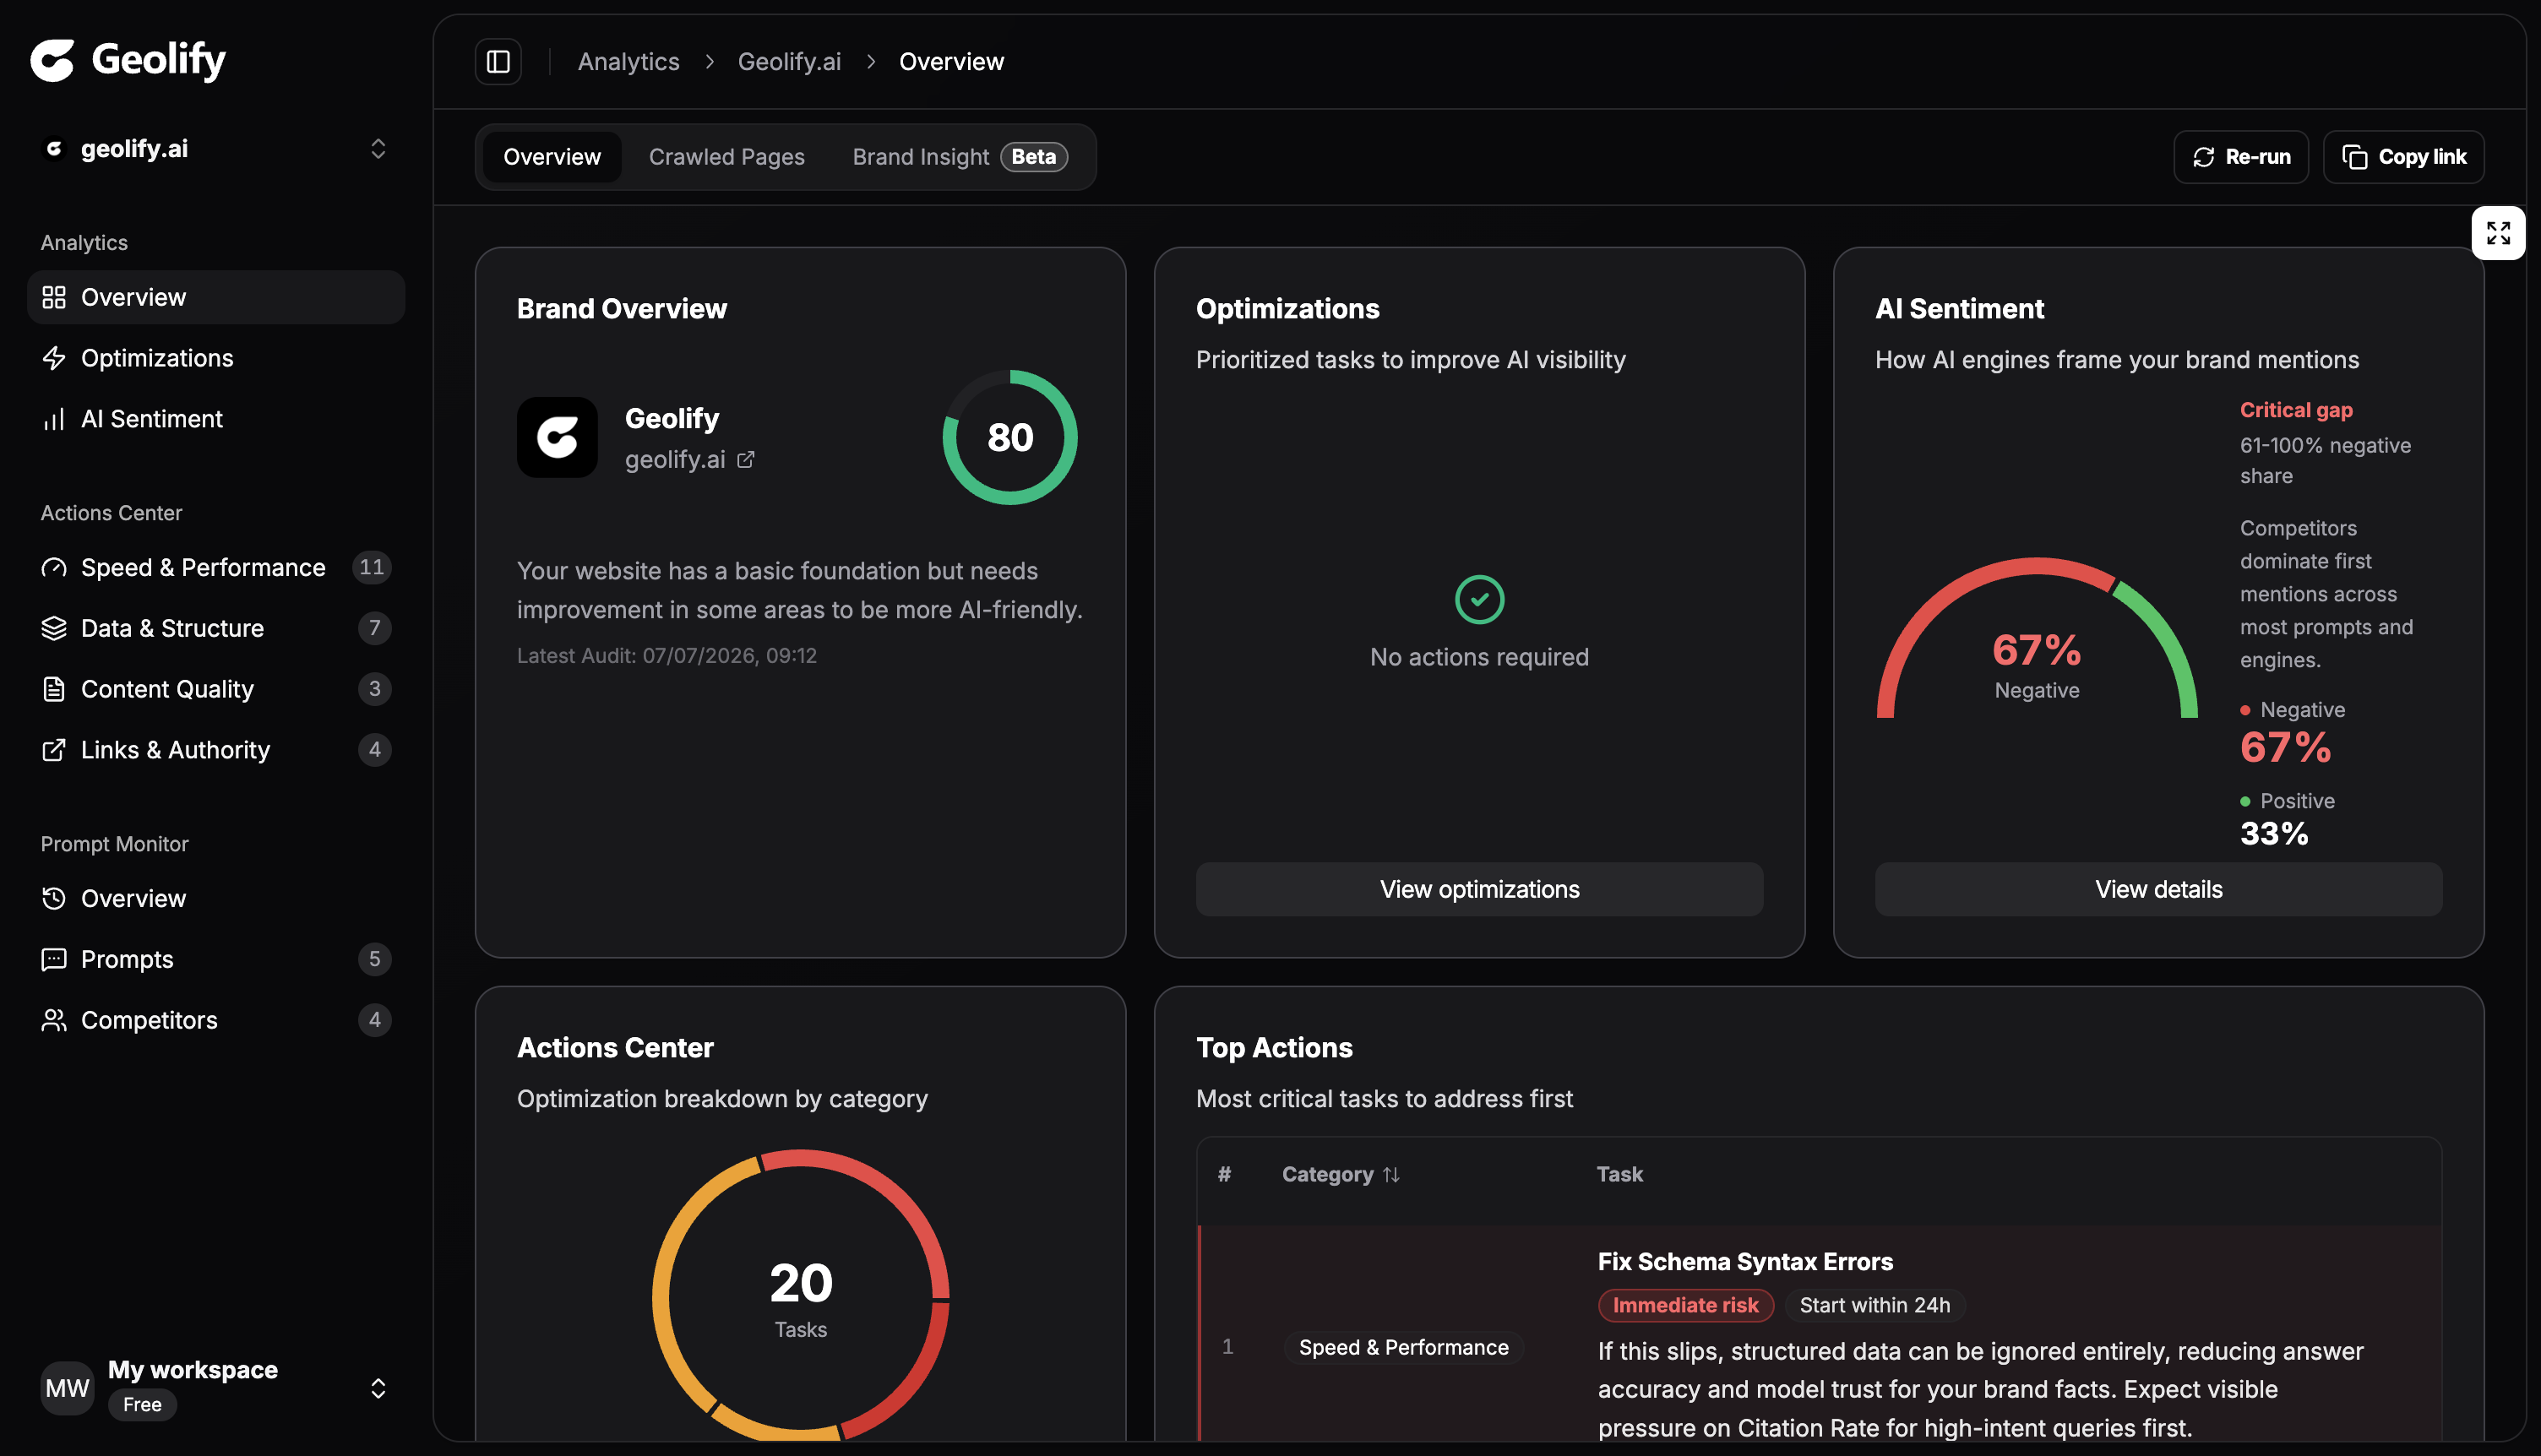Click the Geolify logo in sidebar
Viewport: 2541px width, 1456px height.
click(128, 60)
